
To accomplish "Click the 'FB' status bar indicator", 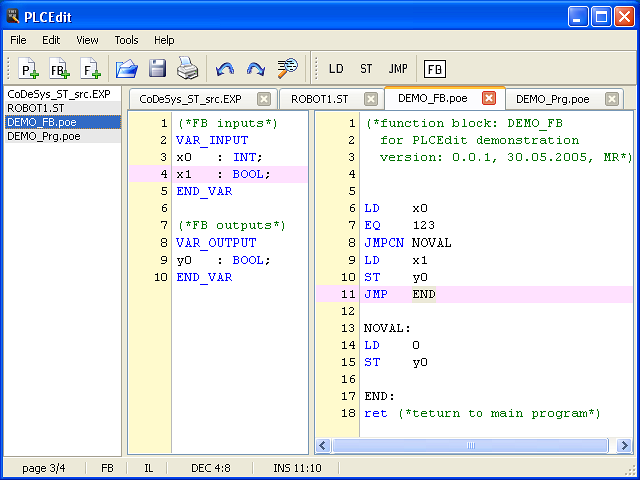I will [107, 468].
